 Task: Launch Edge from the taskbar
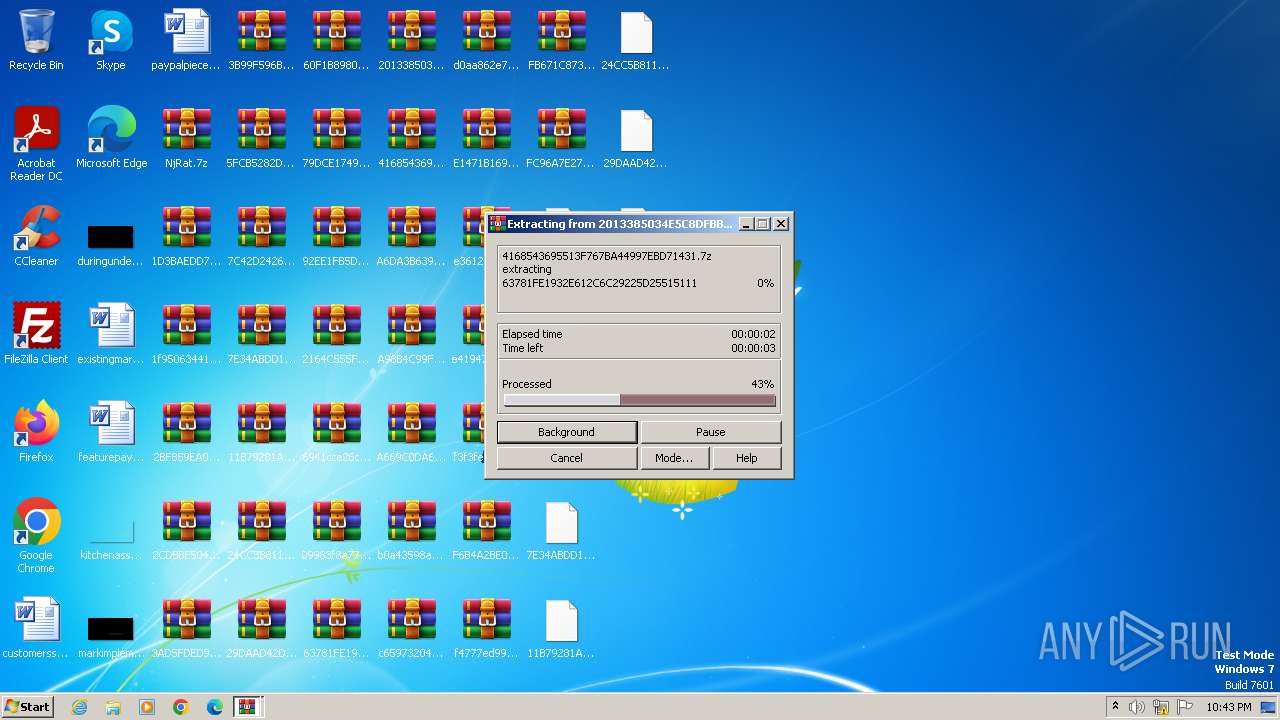[215, 707]
